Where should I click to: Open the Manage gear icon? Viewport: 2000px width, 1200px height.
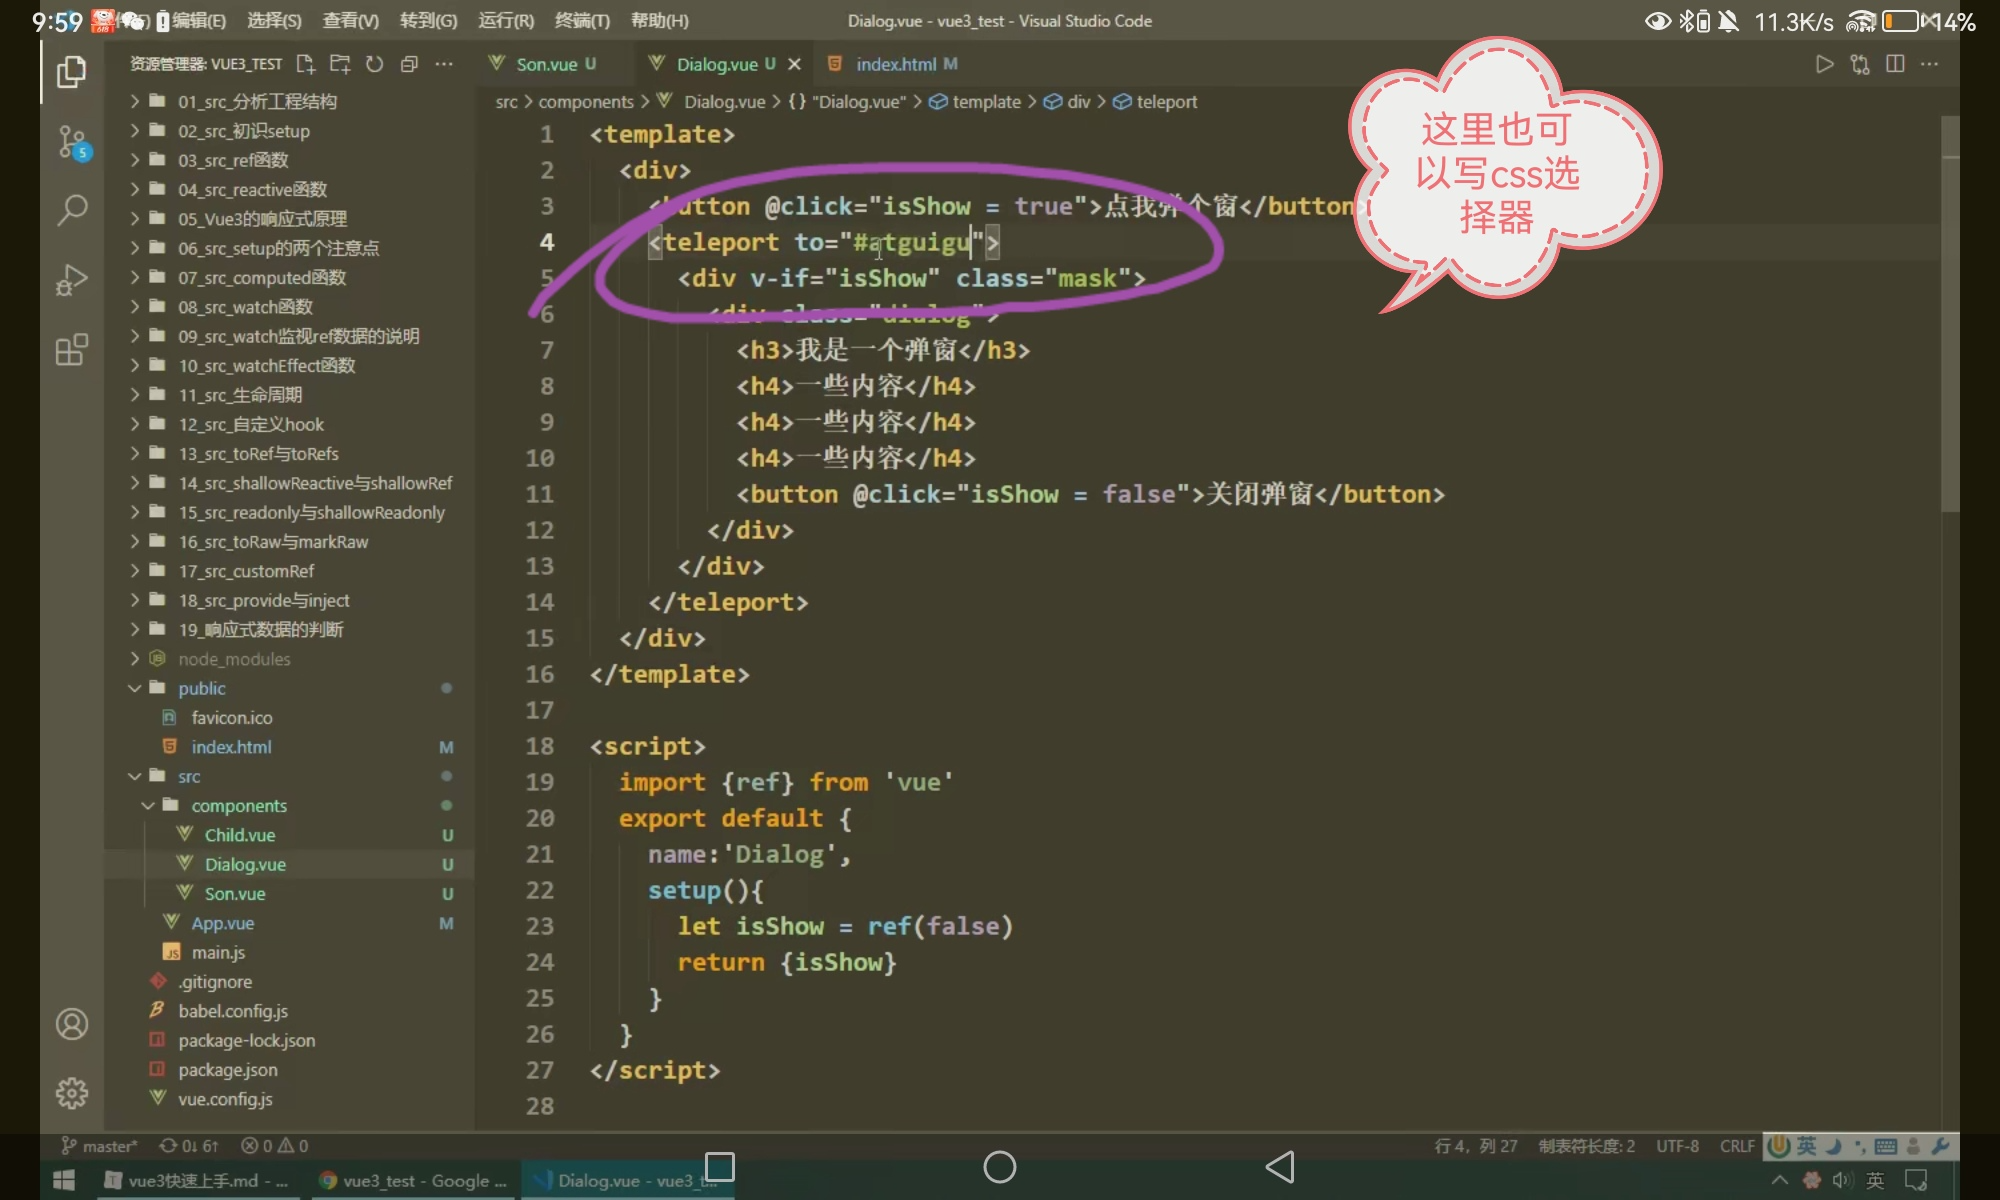[71, 1093]
